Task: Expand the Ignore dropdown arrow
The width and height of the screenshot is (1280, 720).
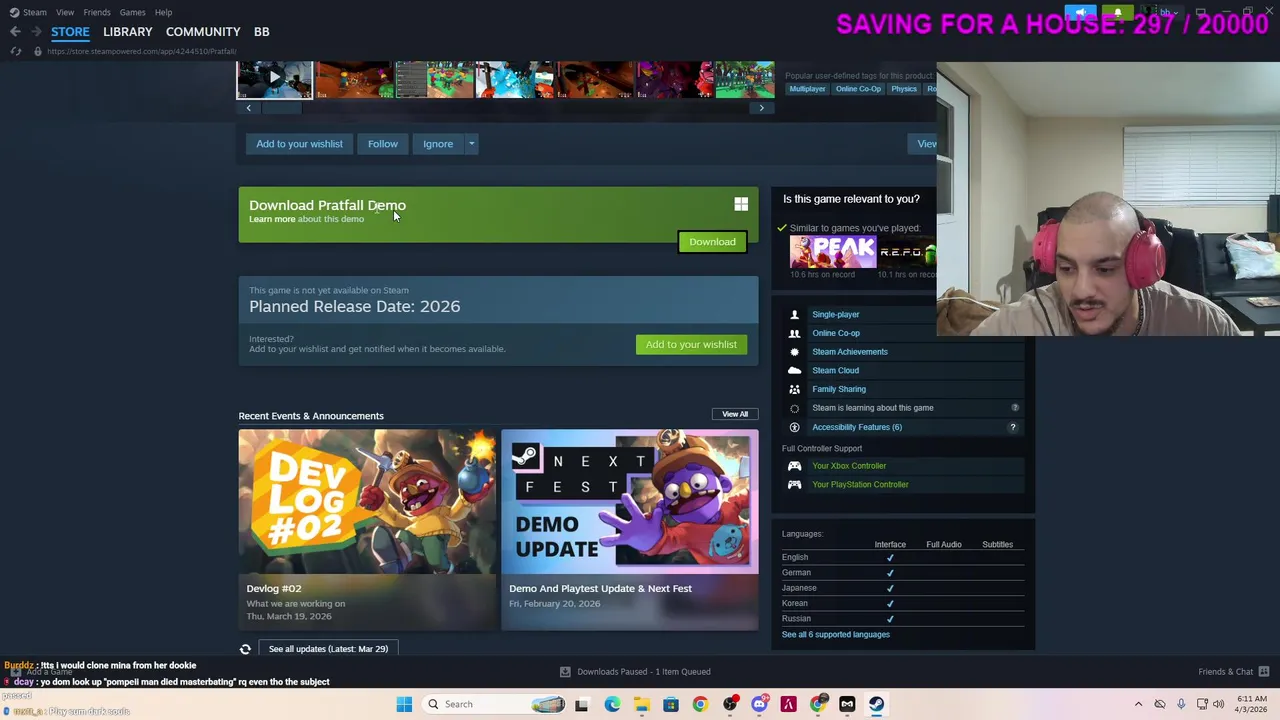Action: [471, 144]
